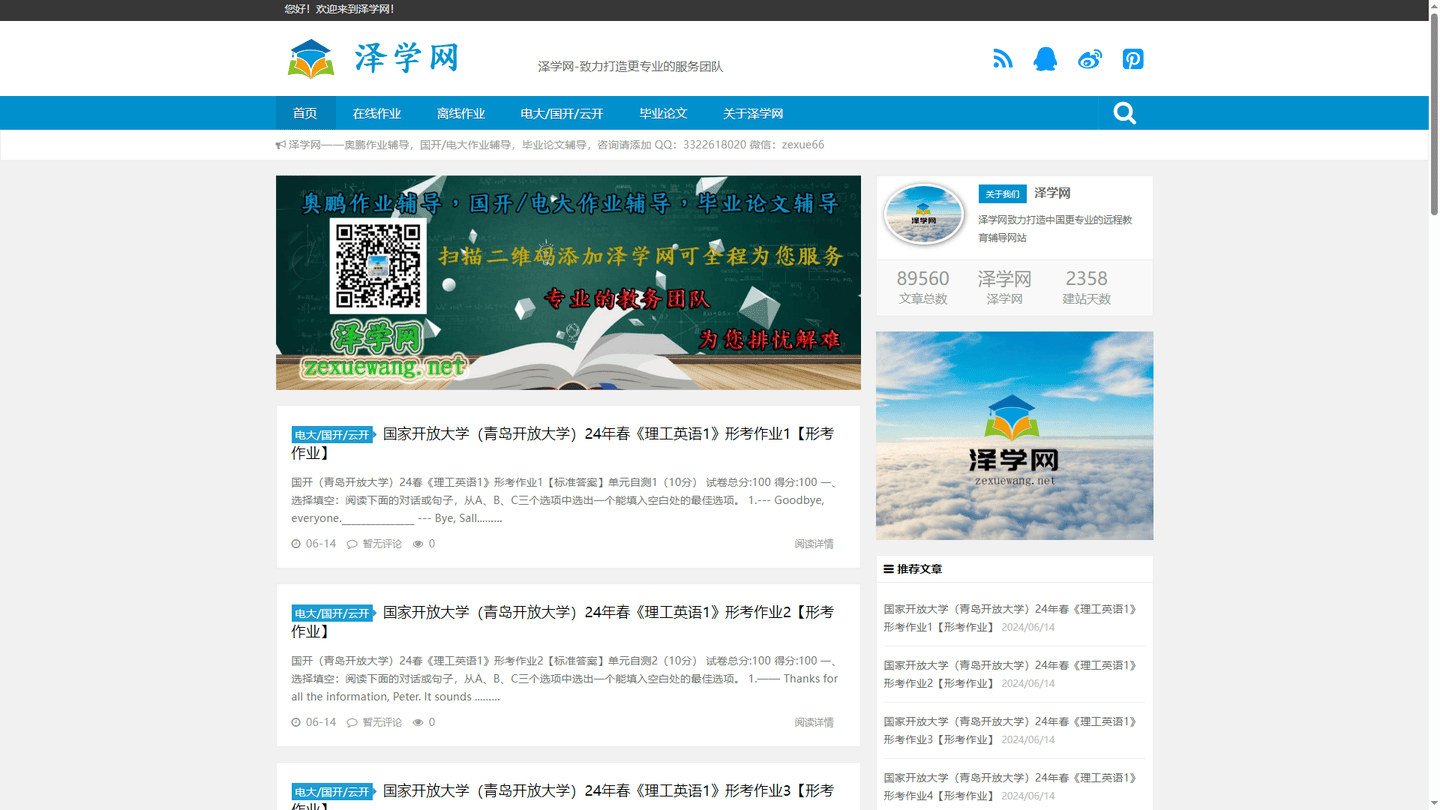Click category tag on 形考作业2 post
This screenshot has width=1440, height=810.
point(332,613)
